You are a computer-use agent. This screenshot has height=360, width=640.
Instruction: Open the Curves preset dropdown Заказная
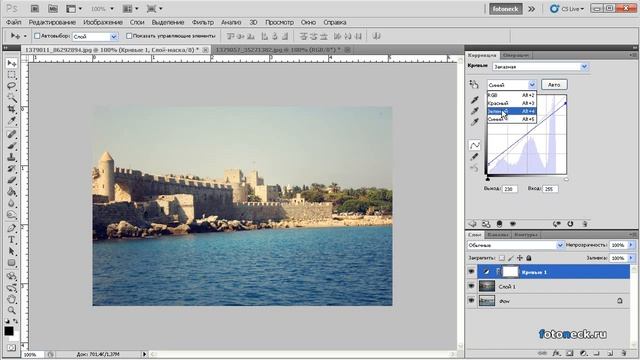(540, 67)
